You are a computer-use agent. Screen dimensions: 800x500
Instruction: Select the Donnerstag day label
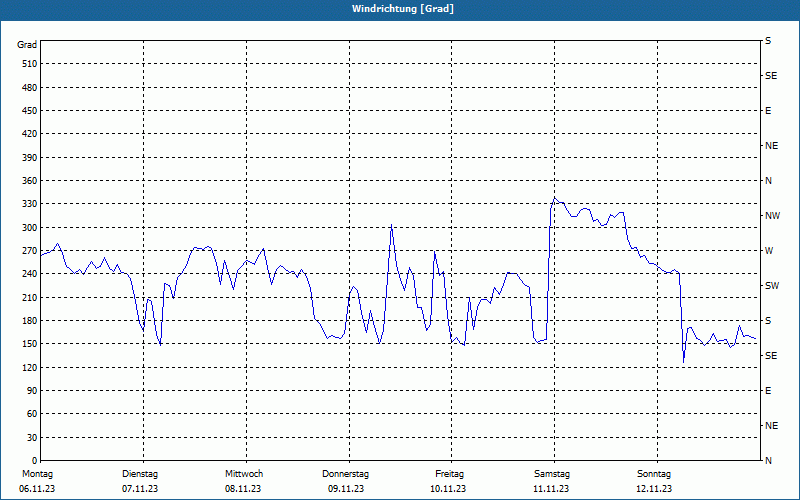click(345, 474)
